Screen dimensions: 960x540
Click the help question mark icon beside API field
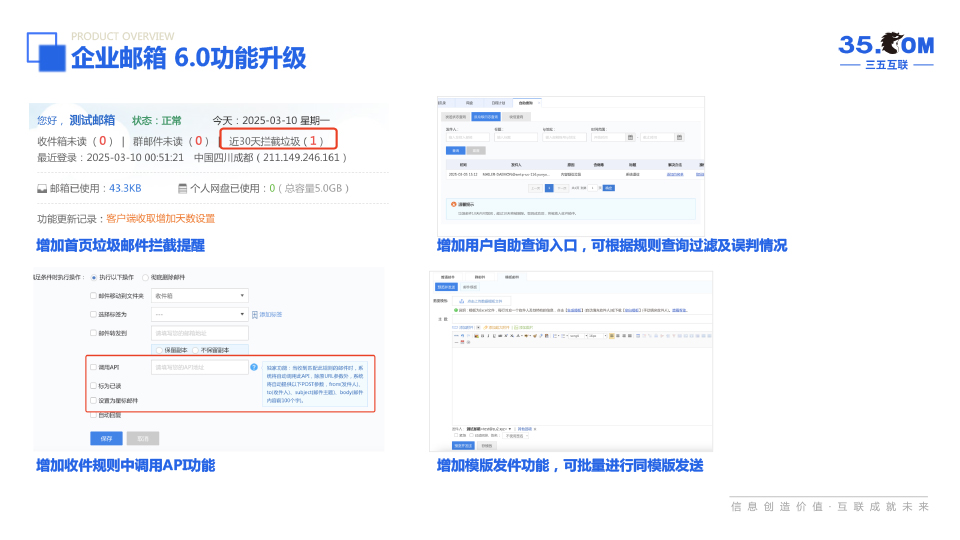click(x=254, y=368)
